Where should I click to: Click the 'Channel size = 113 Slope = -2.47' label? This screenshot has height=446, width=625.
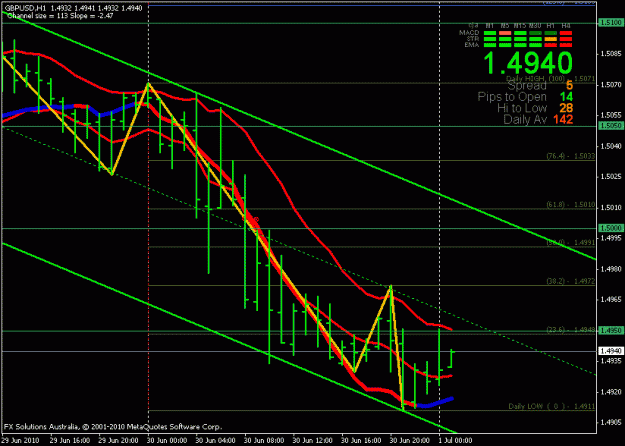(x=60, y=16)
